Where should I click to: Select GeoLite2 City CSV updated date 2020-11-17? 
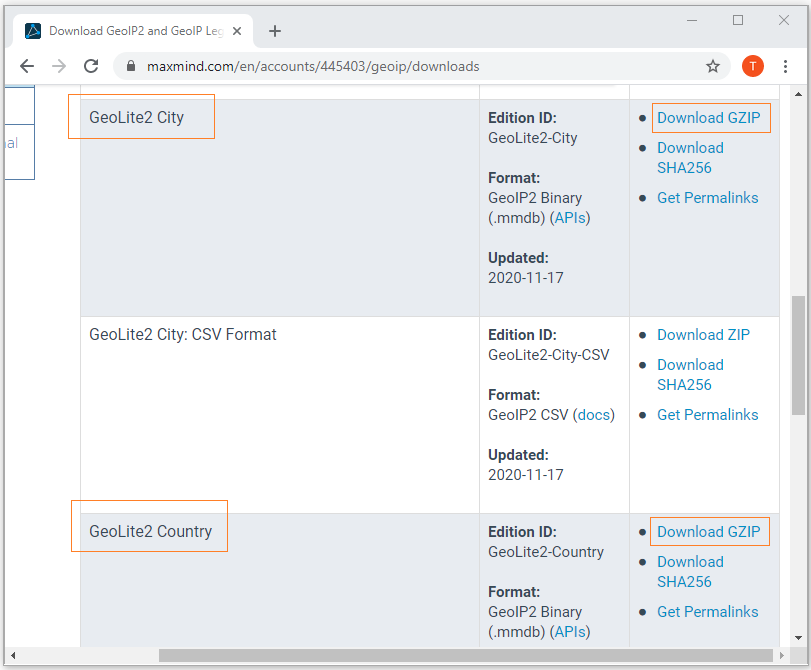525,475
